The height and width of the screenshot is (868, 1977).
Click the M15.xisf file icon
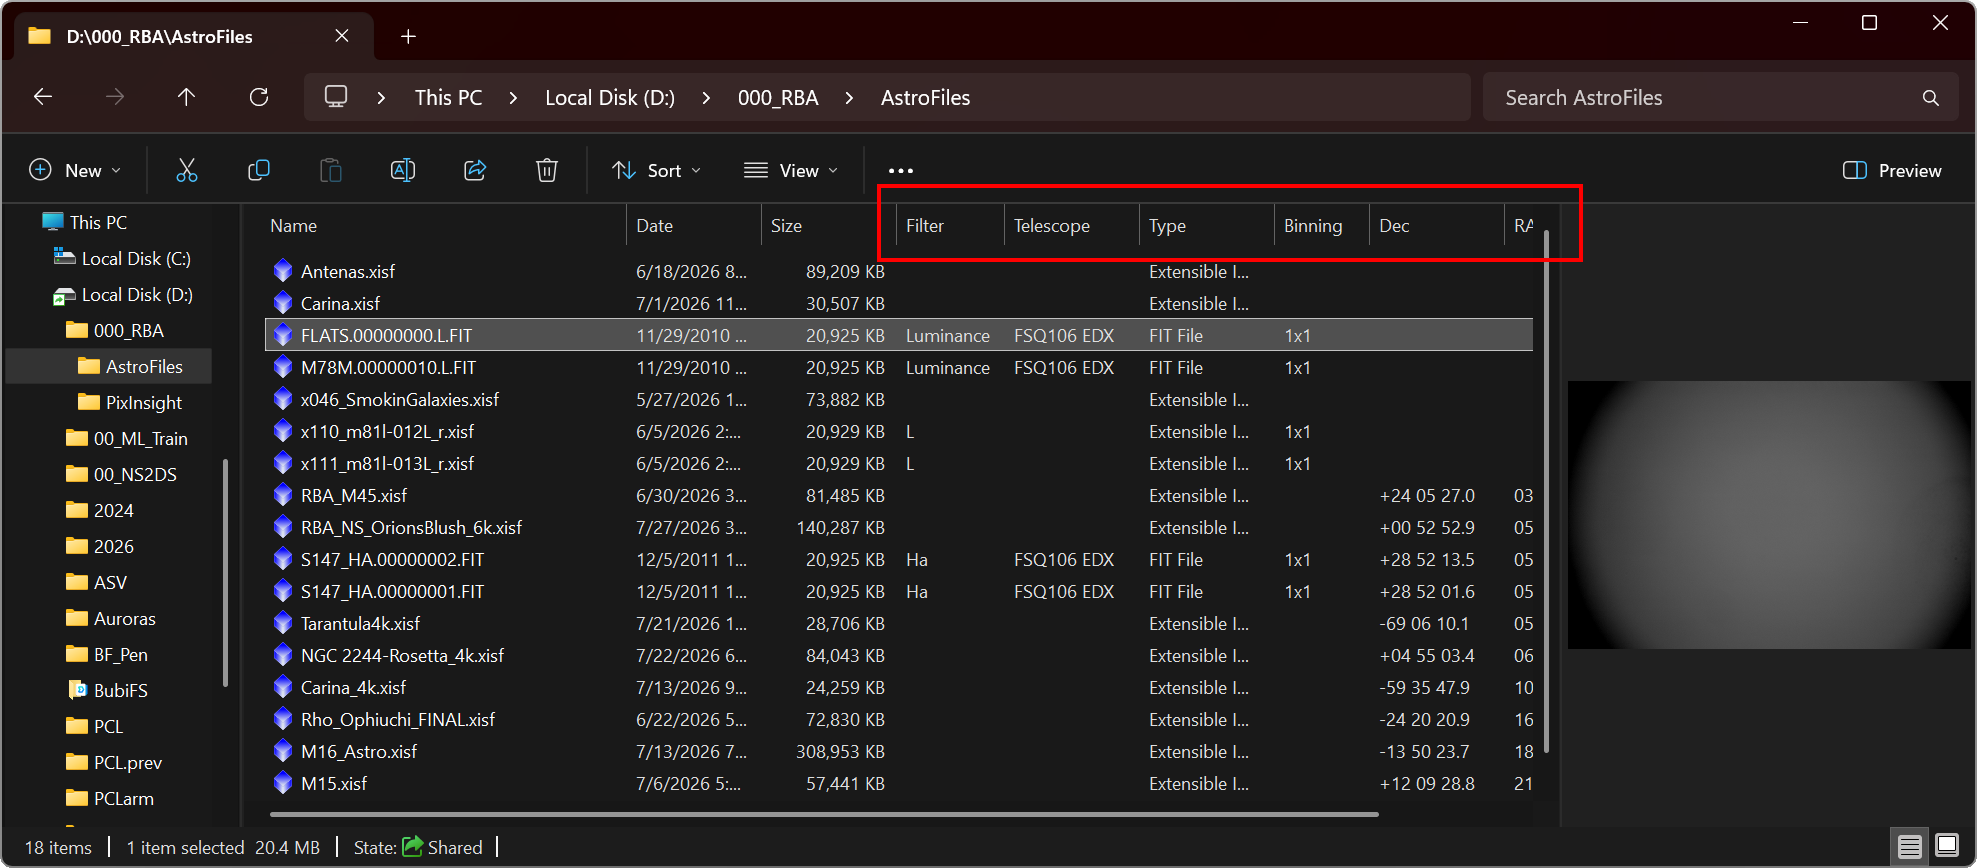[283, 783]
